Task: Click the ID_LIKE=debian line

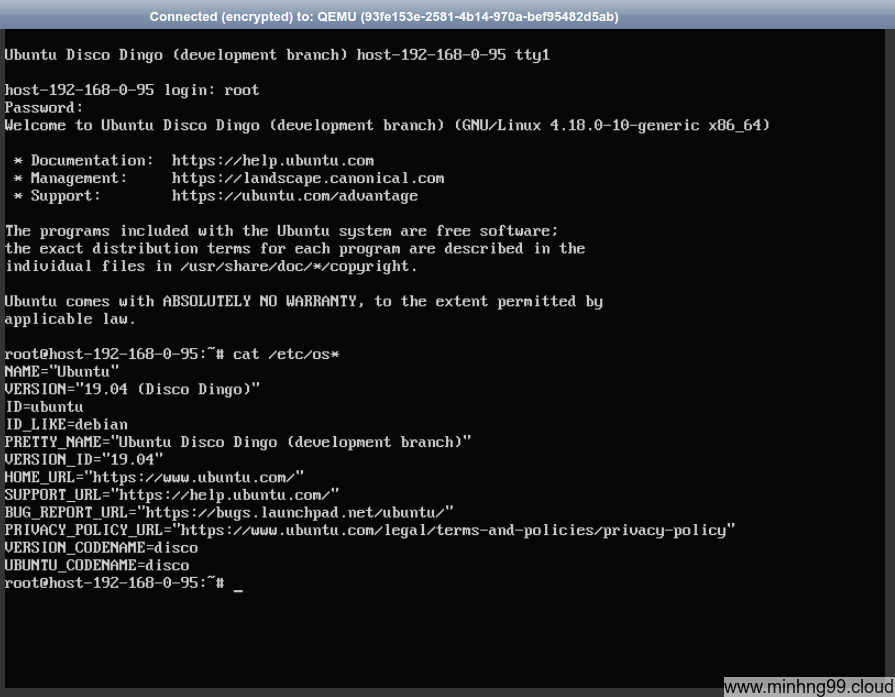Action: point(66,425)
